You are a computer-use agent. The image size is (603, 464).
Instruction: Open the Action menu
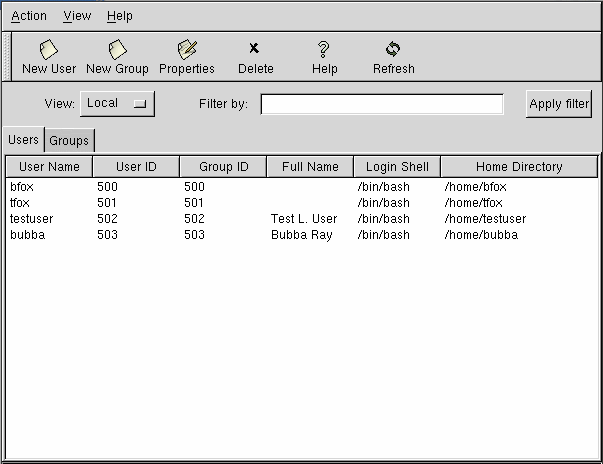click(x=29, y=16)
